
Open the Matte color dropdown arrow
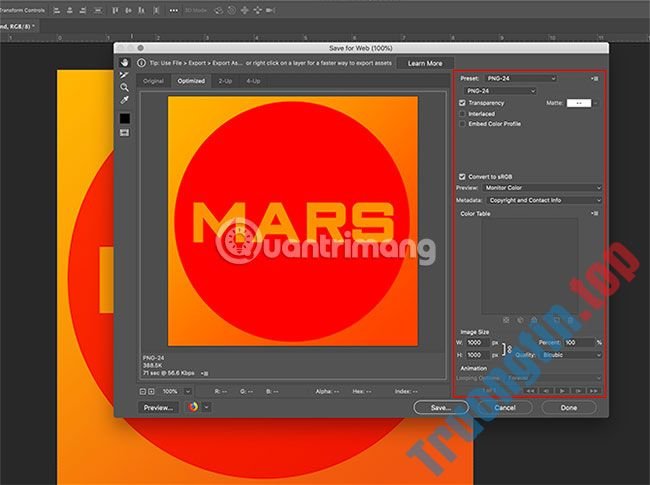[596, 103]
